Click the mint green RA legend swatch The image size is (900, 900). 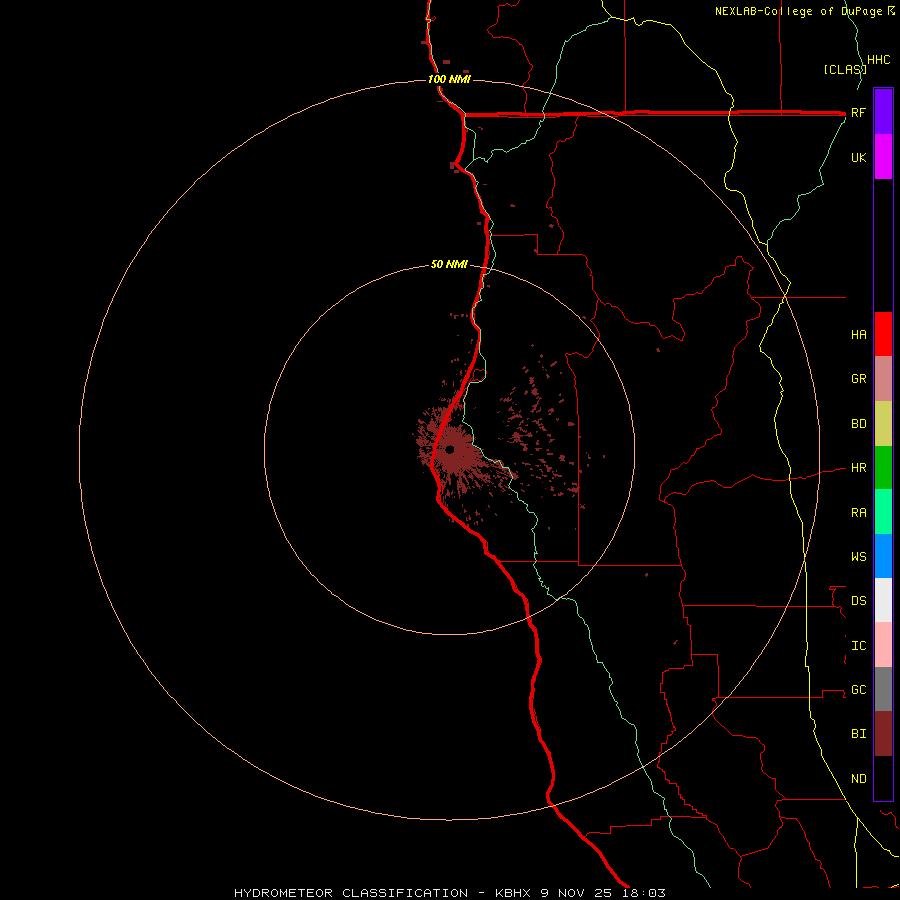pos(883,512)
